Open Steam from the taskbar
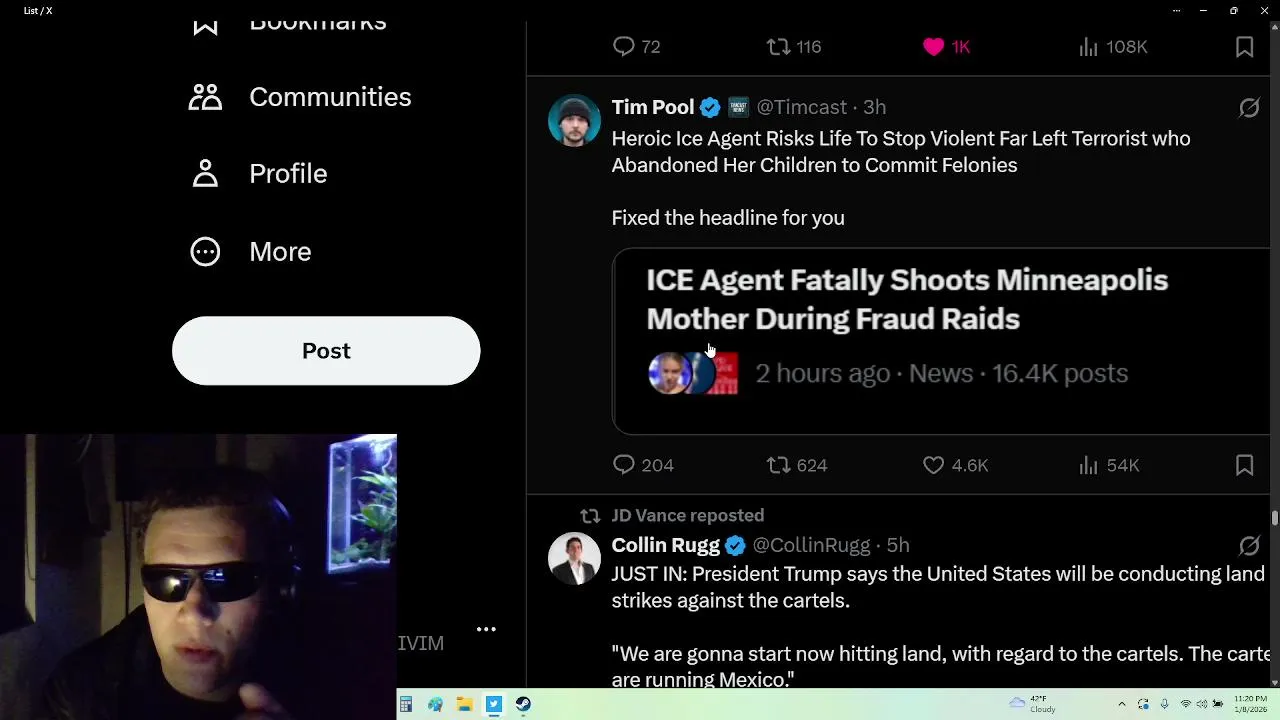Image resolution: width=1280 pixels, height=720 pixels. [x=523, y=705]
